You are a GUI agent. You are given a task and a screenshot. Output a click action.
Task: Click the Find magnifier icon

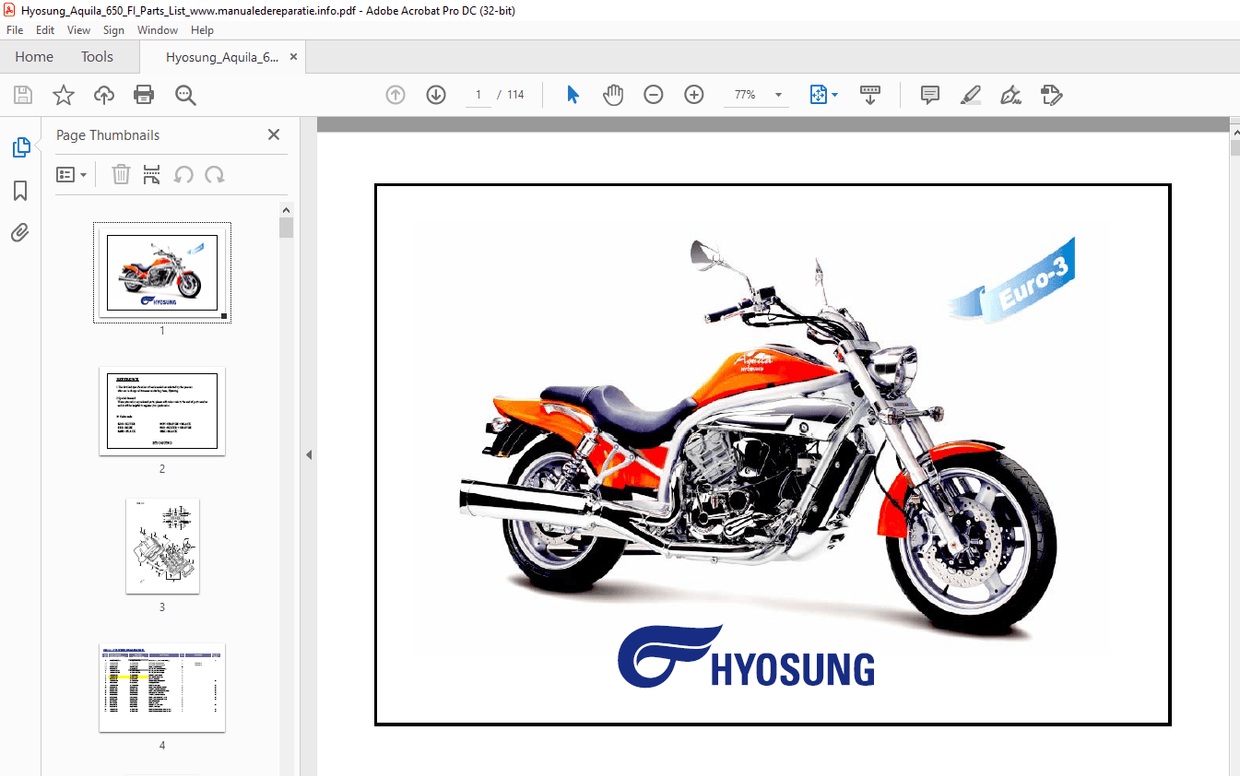click(x=184, y=94)
